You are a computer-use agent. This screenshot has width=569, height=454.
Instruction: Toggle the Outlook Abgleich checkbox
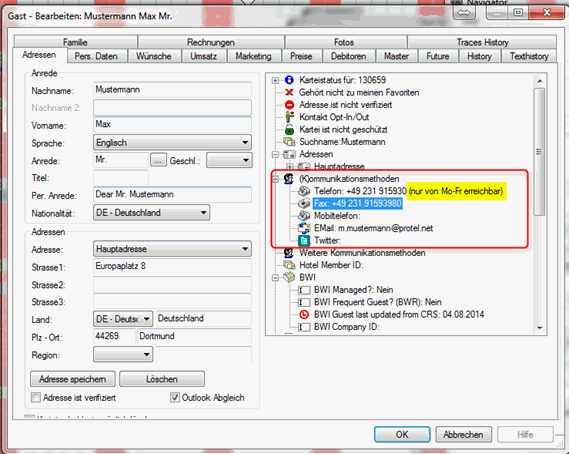click(175, 397)
